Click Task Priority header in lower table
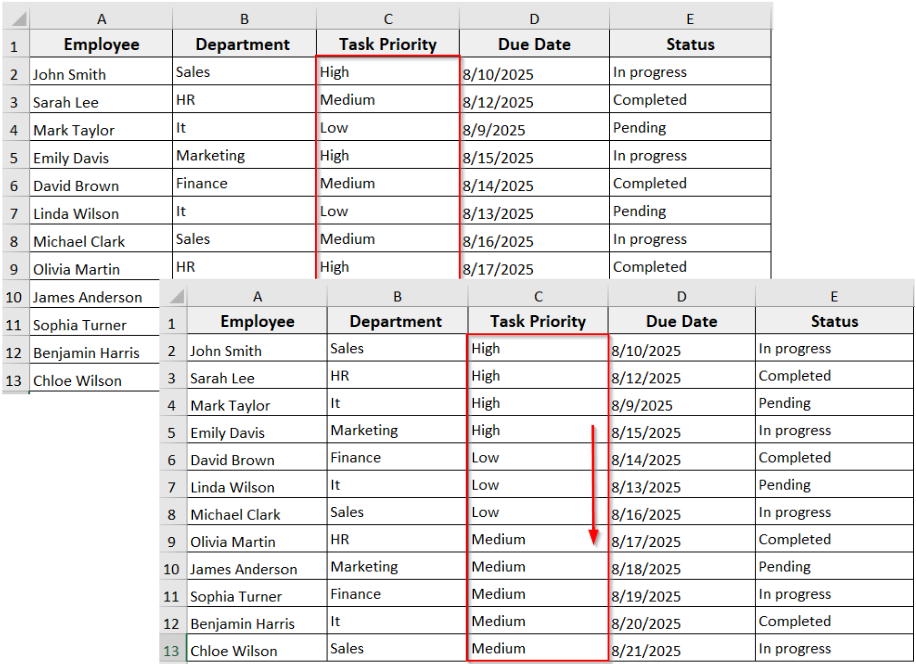 537,322
